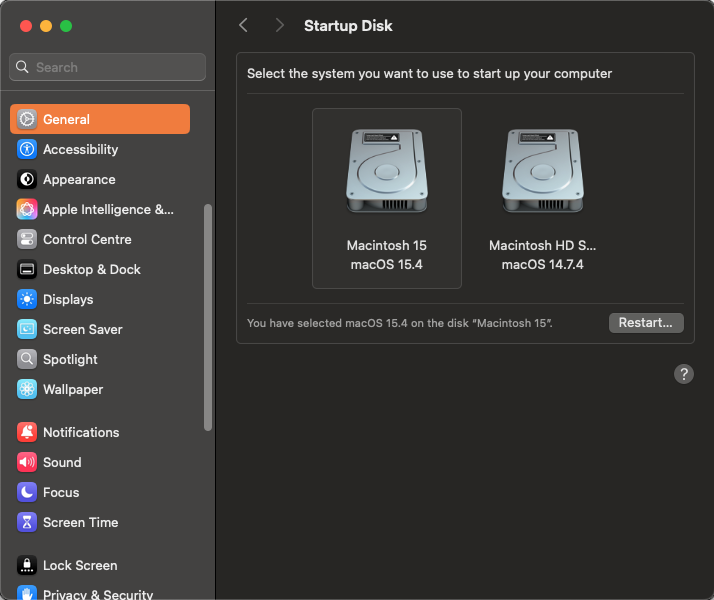This screenshot has height=600, width=714.
Task: Click the sidebar scrollbar
Action: point(208,317)
